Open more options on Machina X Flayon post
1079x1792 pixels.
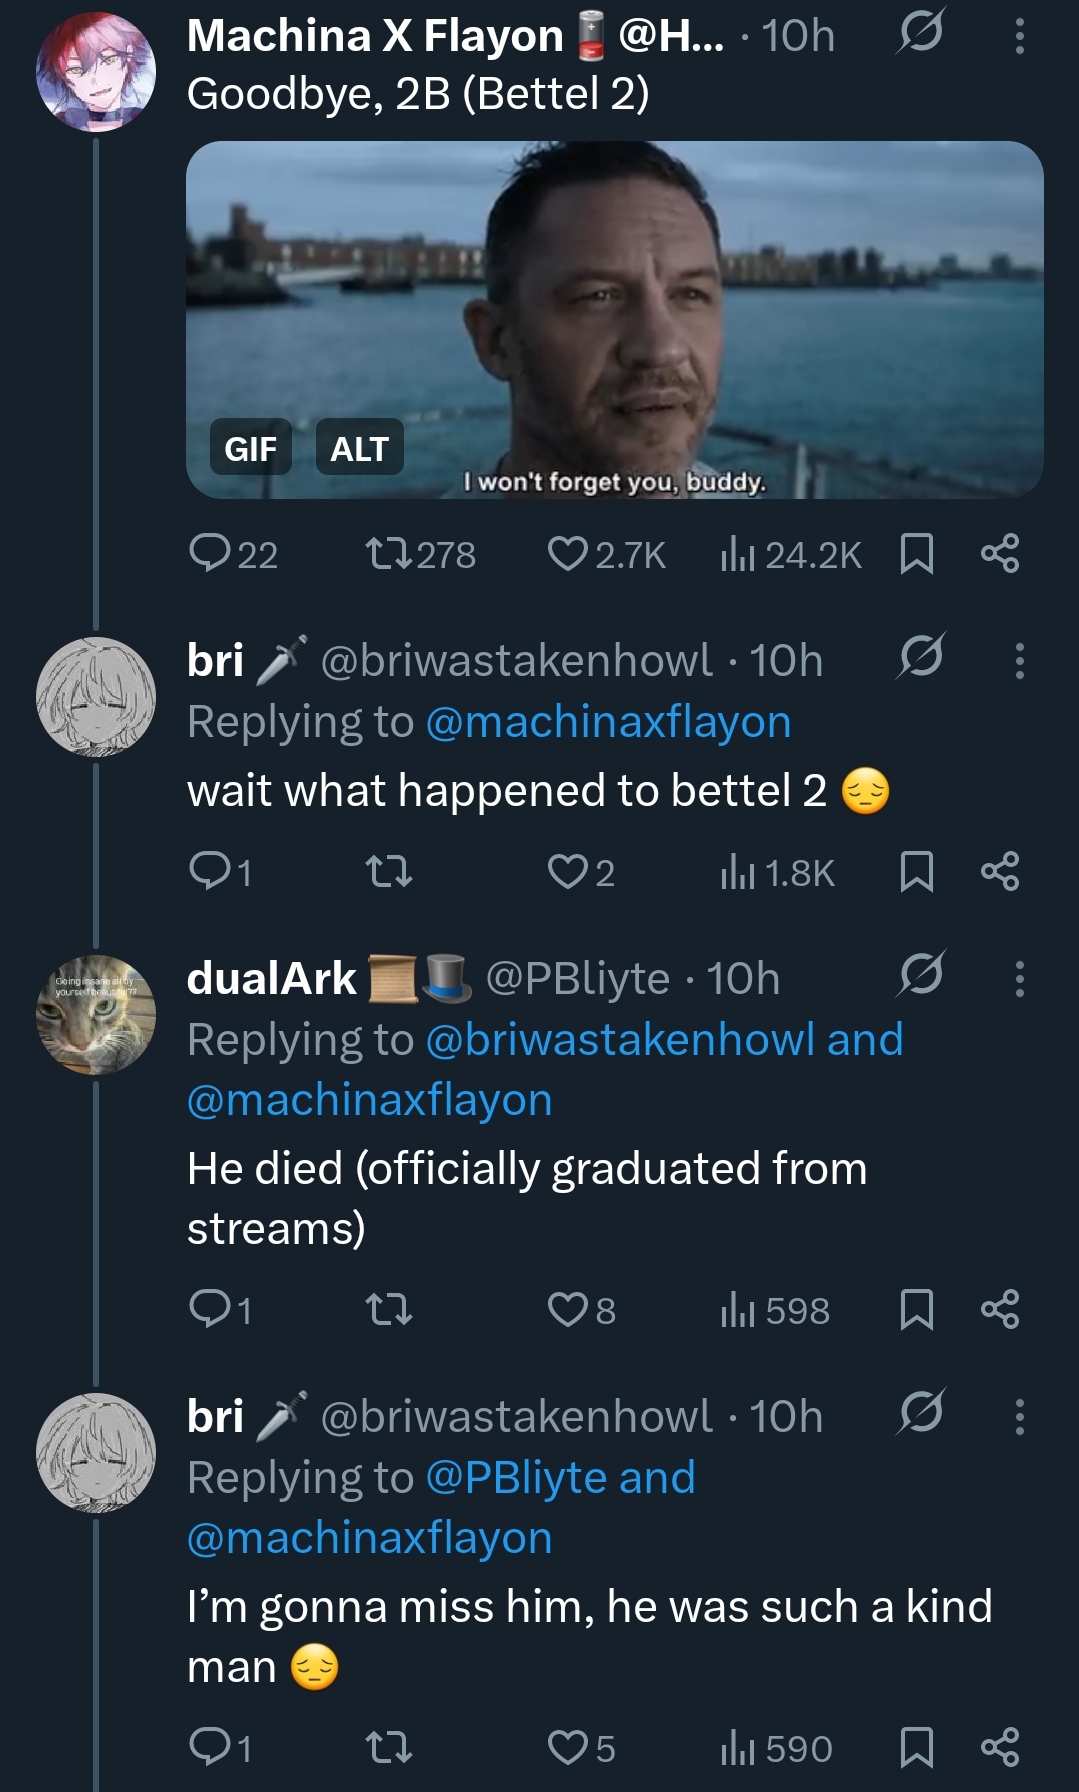tap(1019, 37)
